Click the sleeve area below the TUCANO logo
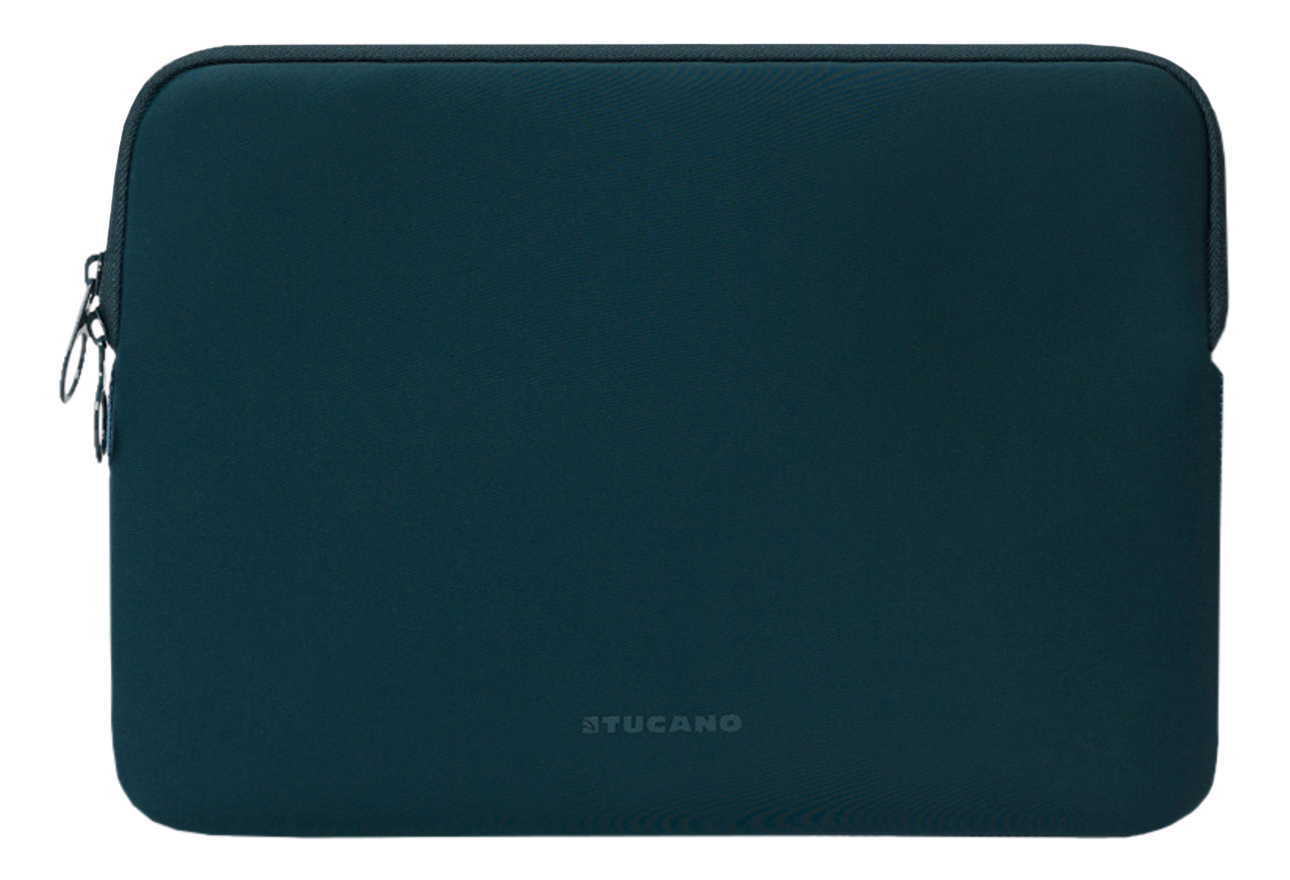Viewport: 1290px width, 880px height. pyautogui.click(x=662, y=785)
